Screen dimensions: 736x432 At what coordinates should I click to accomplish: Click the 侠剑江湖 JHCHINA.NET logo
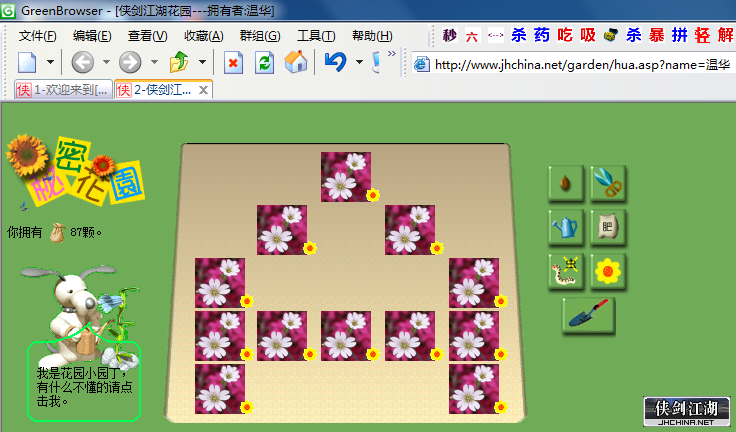[686, 411]
